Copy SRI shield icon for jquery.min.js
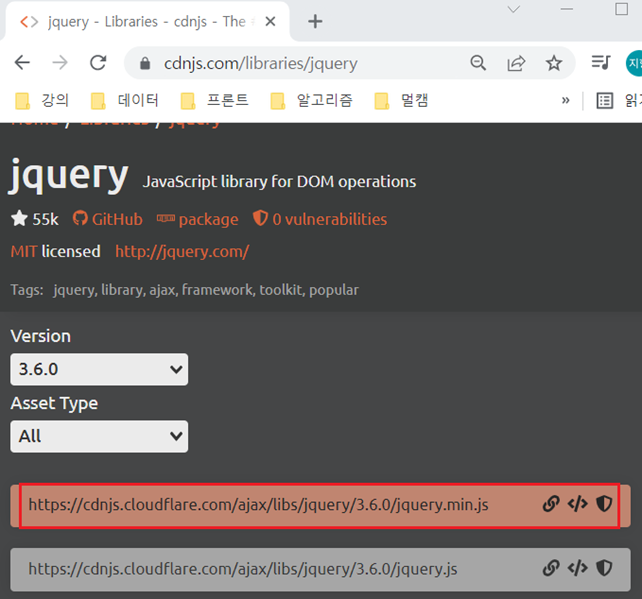This screenshot has width=642, height=599. tap(604, 504)
